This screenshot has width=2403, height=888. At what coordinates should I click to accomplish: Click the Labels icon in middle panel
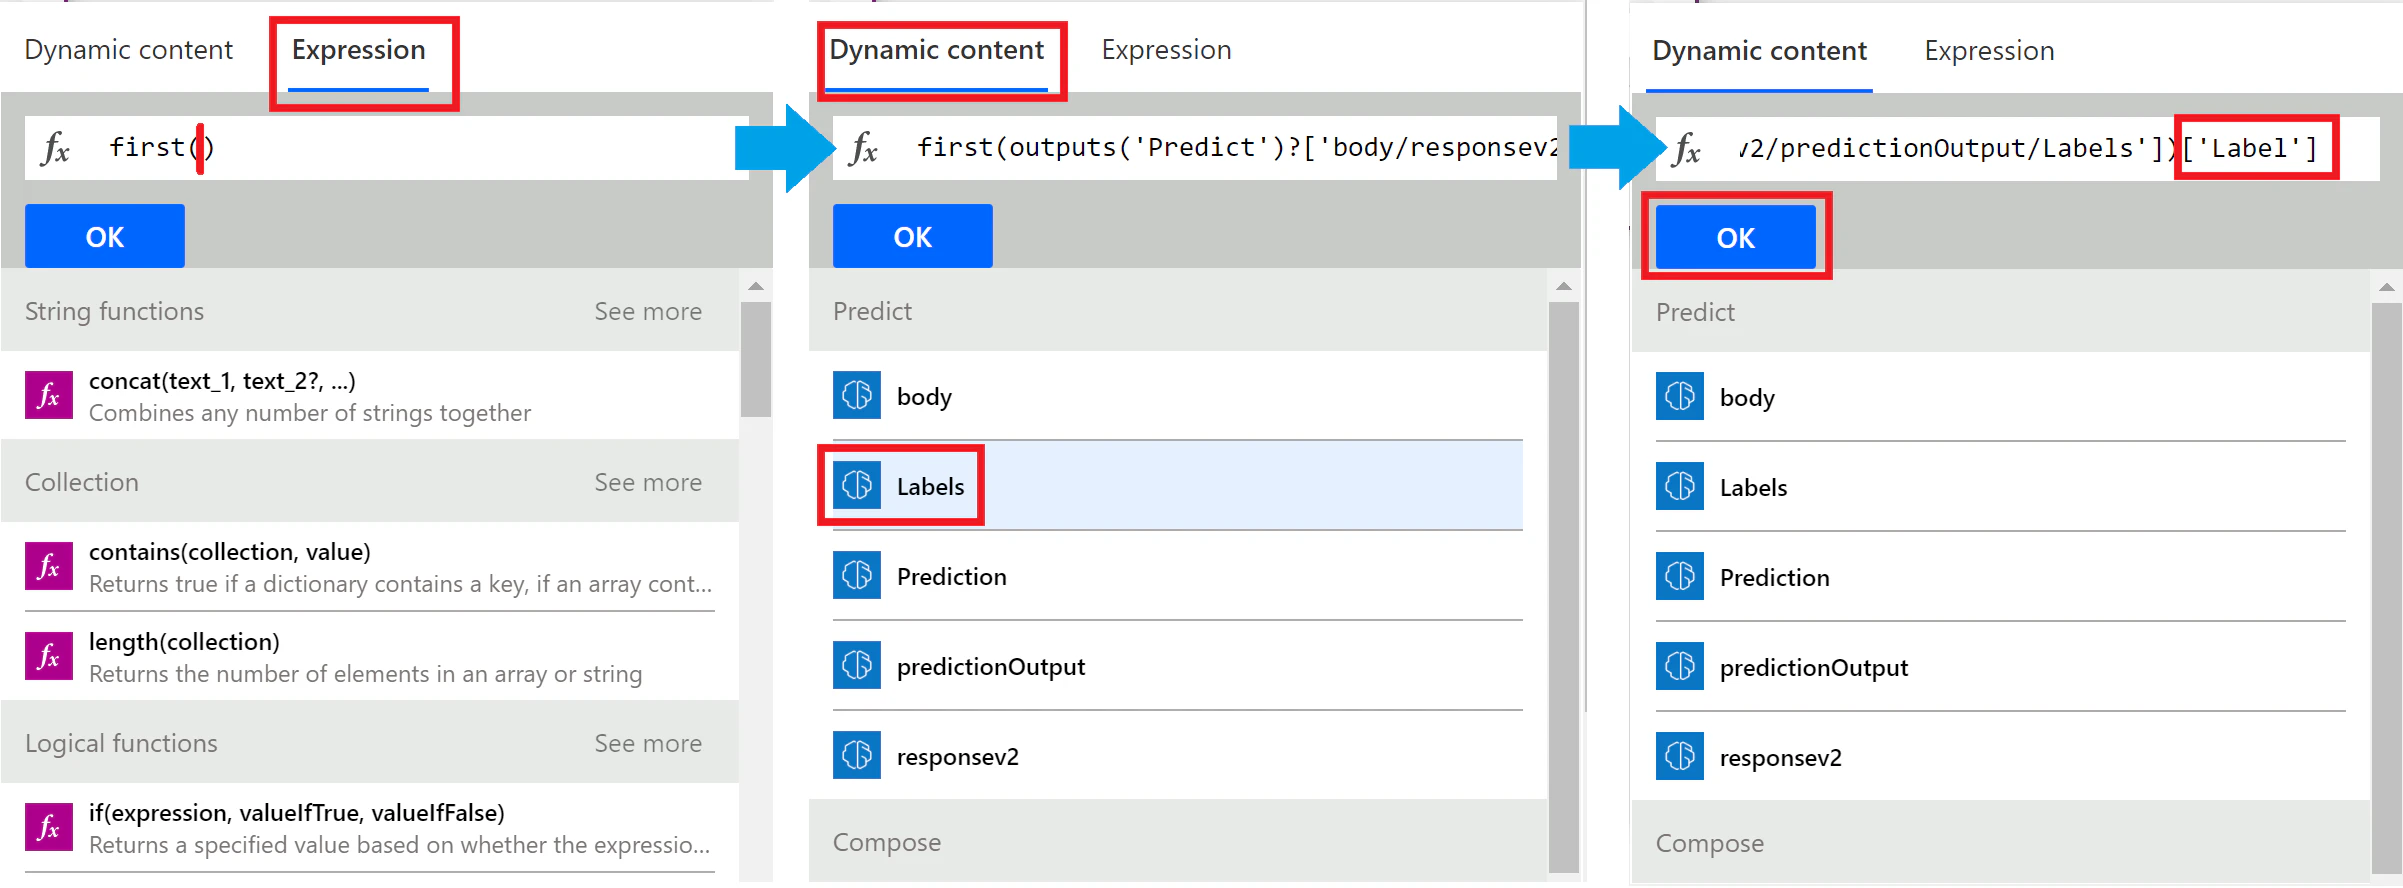(857, 485)
